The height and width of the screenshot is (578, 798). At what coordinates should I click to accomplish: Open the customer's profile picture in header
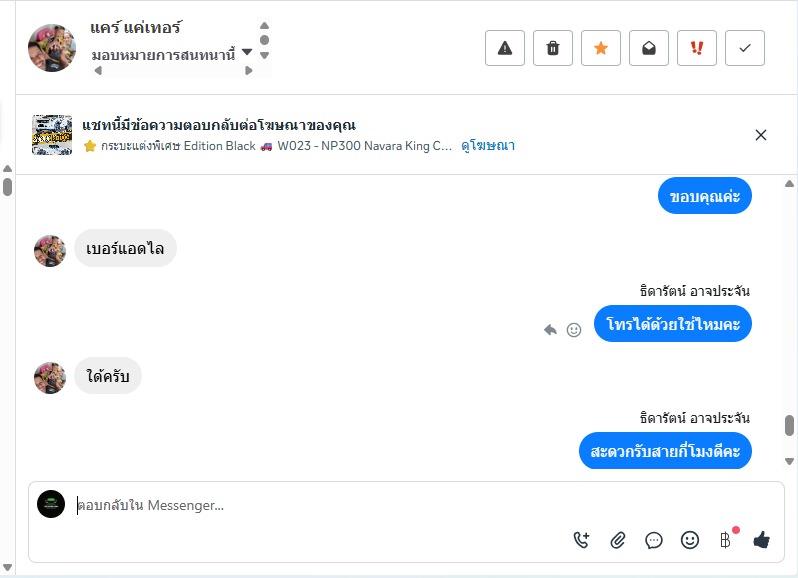click(x=52, y=48)
